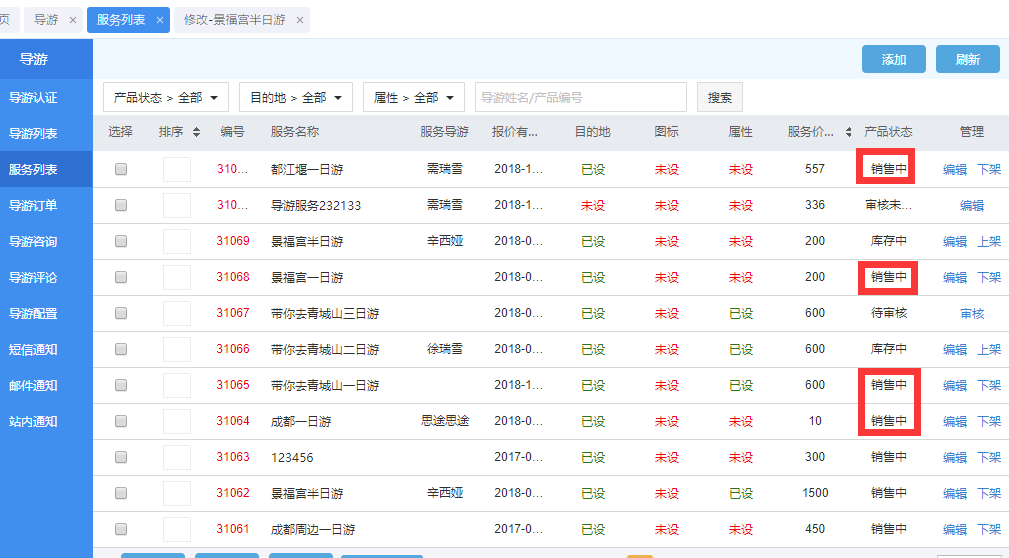Go to 导游评论 in sidebar
The height and width of the screenshot is (558, 1009).
click(33, 278)
